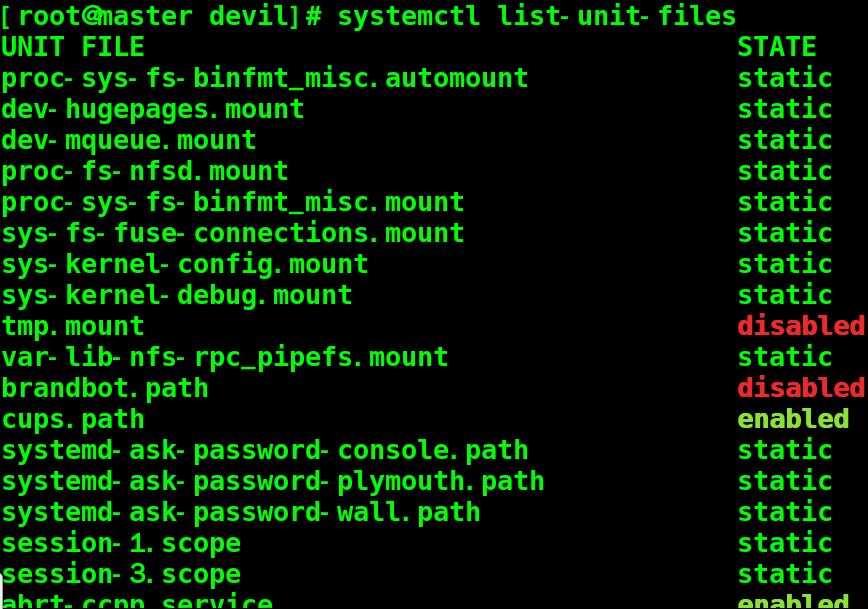Click the disabled state for brandbot.path
Screen dimensions: 868x609
pyautogui.click(x=801, y=388)
